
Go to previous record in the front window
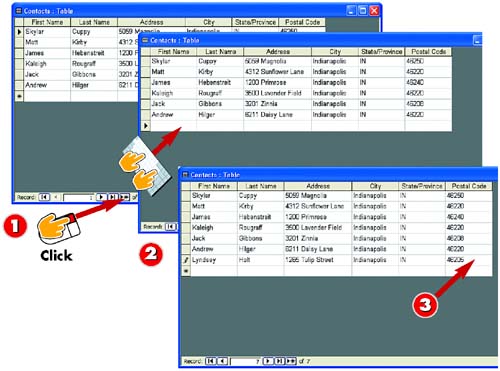(x=222, y=361)
